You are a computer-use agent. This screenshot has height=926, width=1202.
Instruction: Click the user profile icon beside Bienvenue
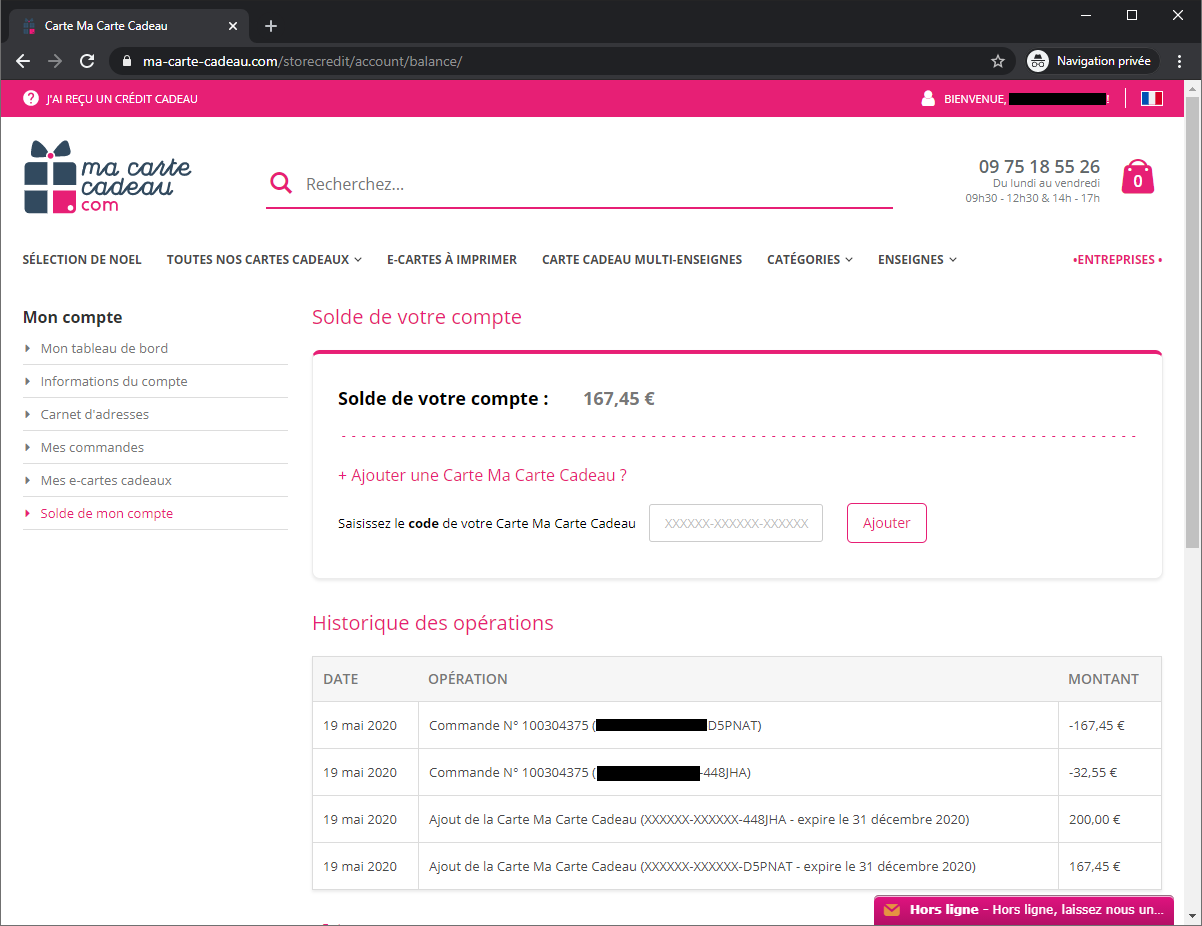928,98
